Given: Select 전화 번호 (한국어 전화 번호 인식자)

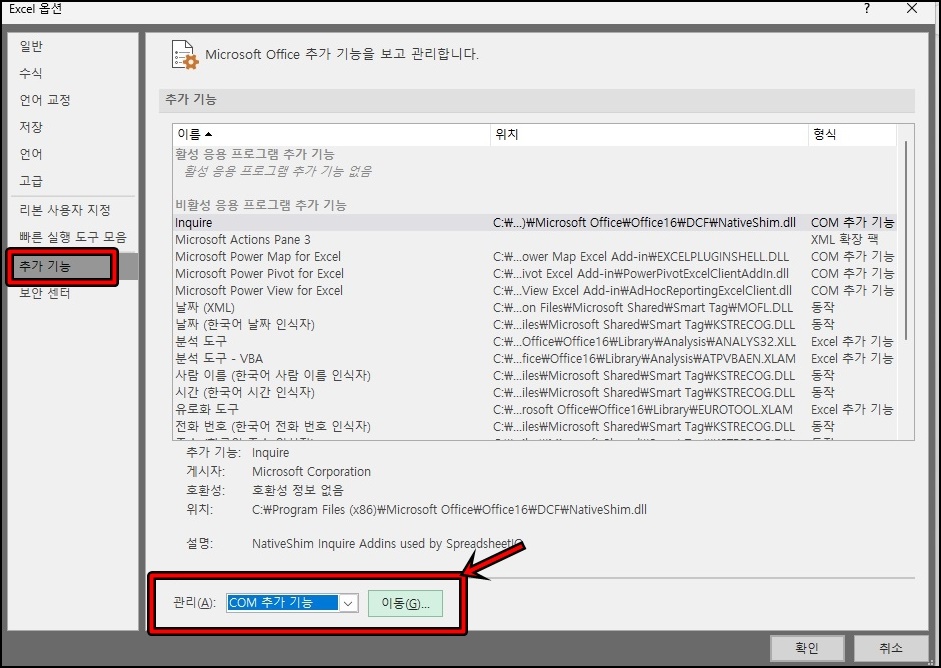Looking at the screenshot, I should [x=534, y=427].
